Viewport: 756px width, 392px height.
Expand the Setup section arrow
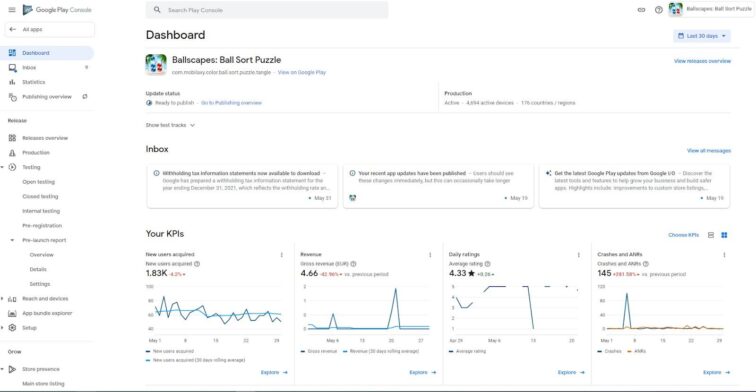click(2, 328)
